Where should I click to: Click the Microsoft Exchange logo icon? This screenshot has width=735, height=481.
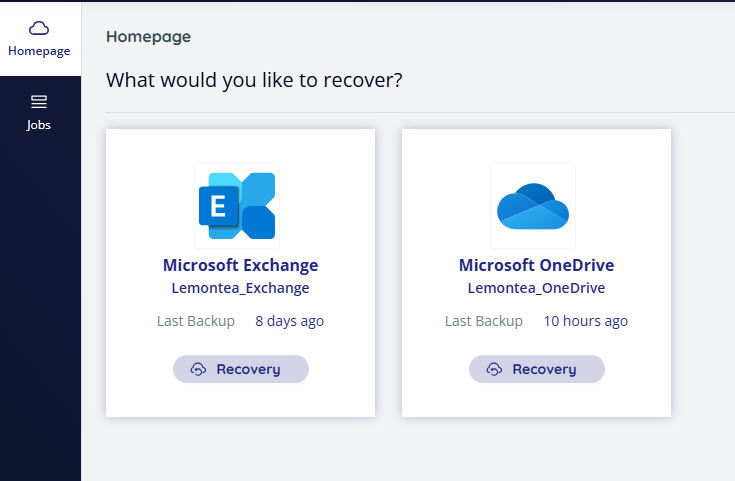[237, 206]
